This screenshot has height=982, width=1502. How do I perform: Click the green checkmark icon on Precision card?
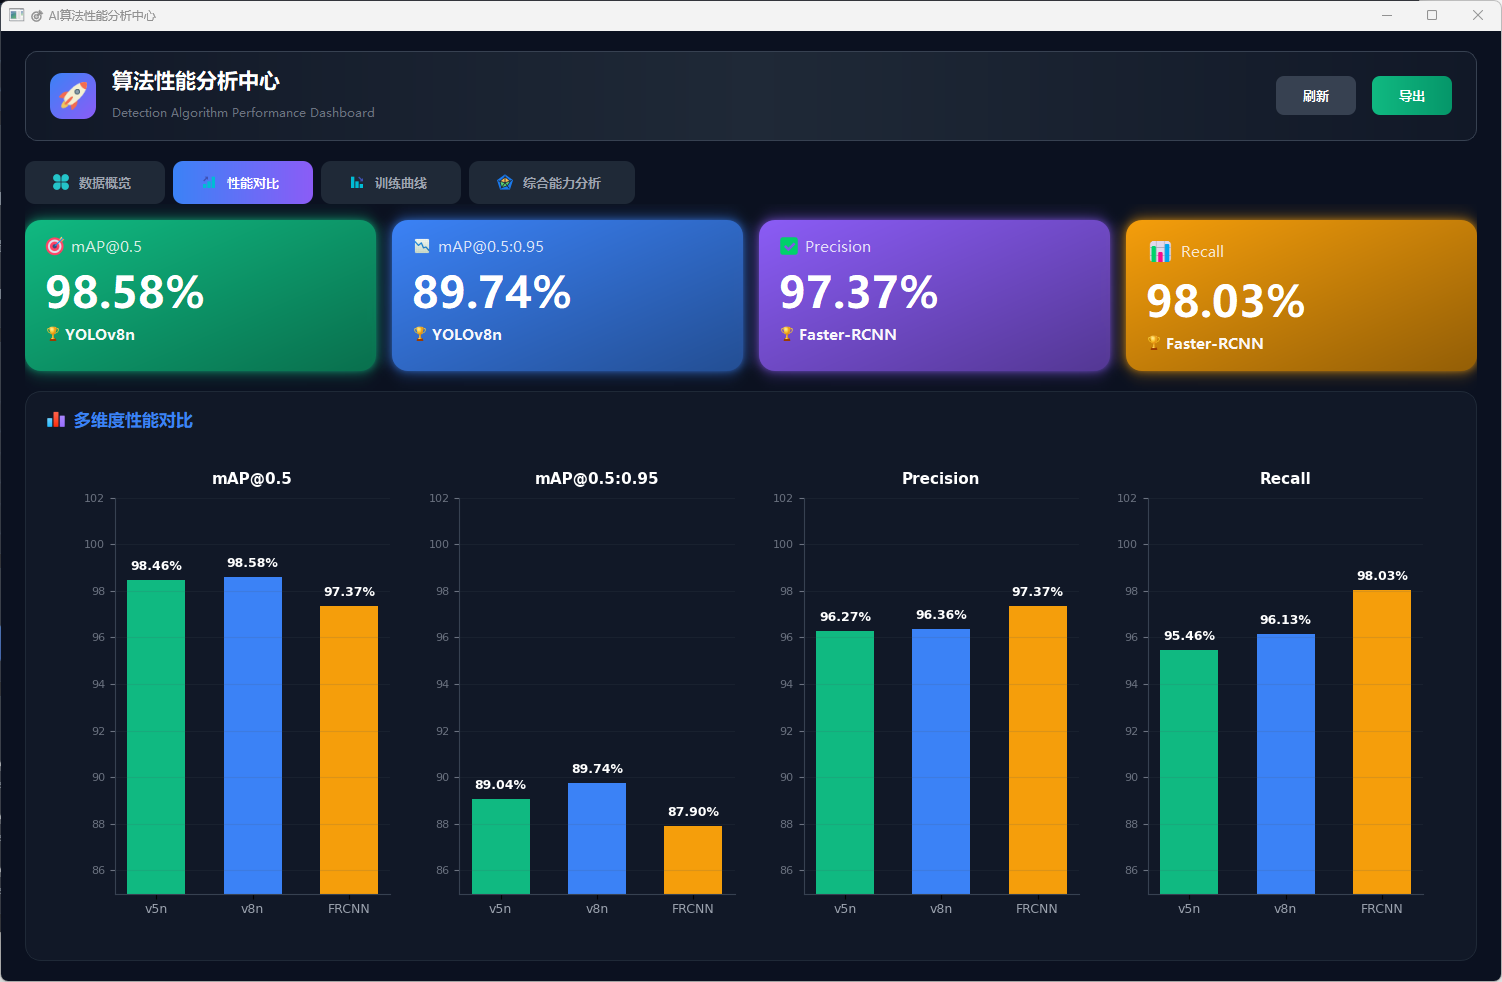click(789, 246)
